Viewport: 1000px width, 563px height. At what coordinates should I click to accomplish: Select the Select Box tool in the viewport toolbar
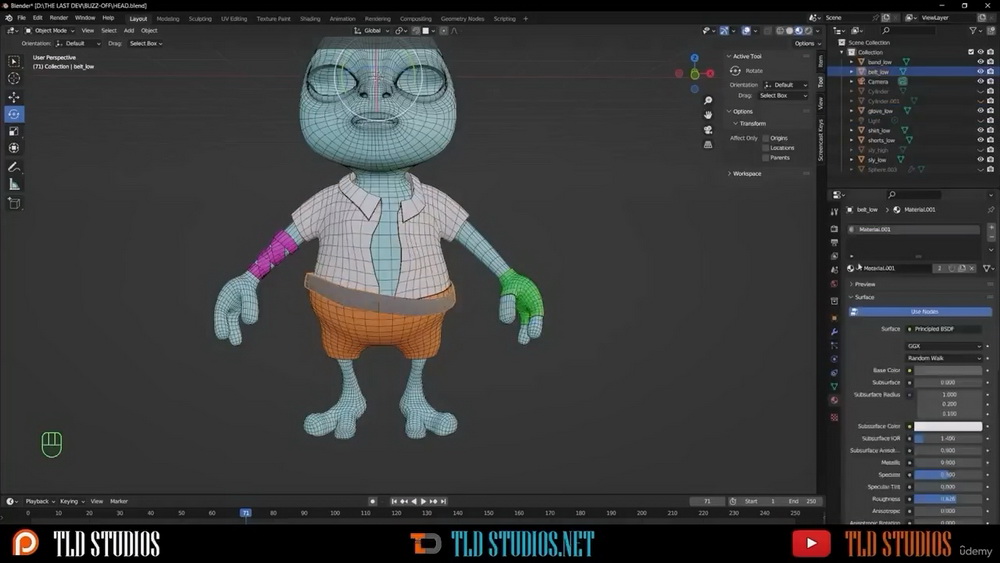(13, 61)
